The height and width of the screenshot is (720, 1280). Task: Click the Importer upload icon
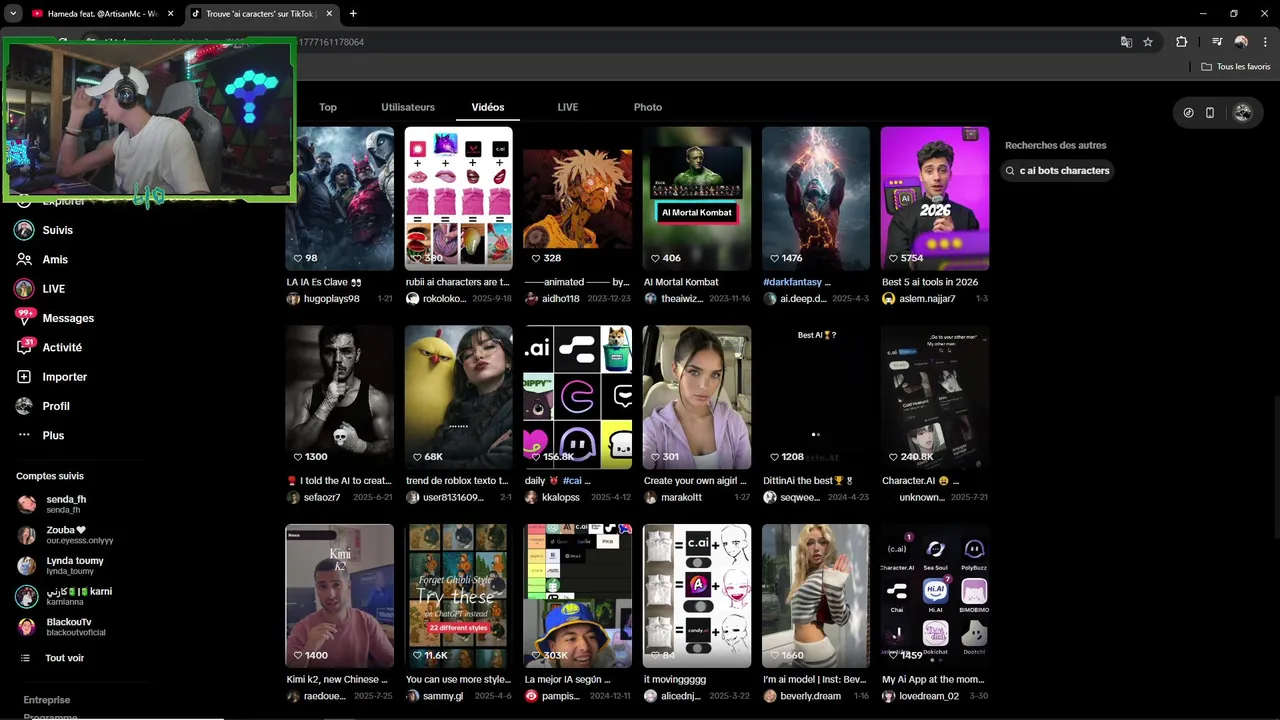coord(24,377)
